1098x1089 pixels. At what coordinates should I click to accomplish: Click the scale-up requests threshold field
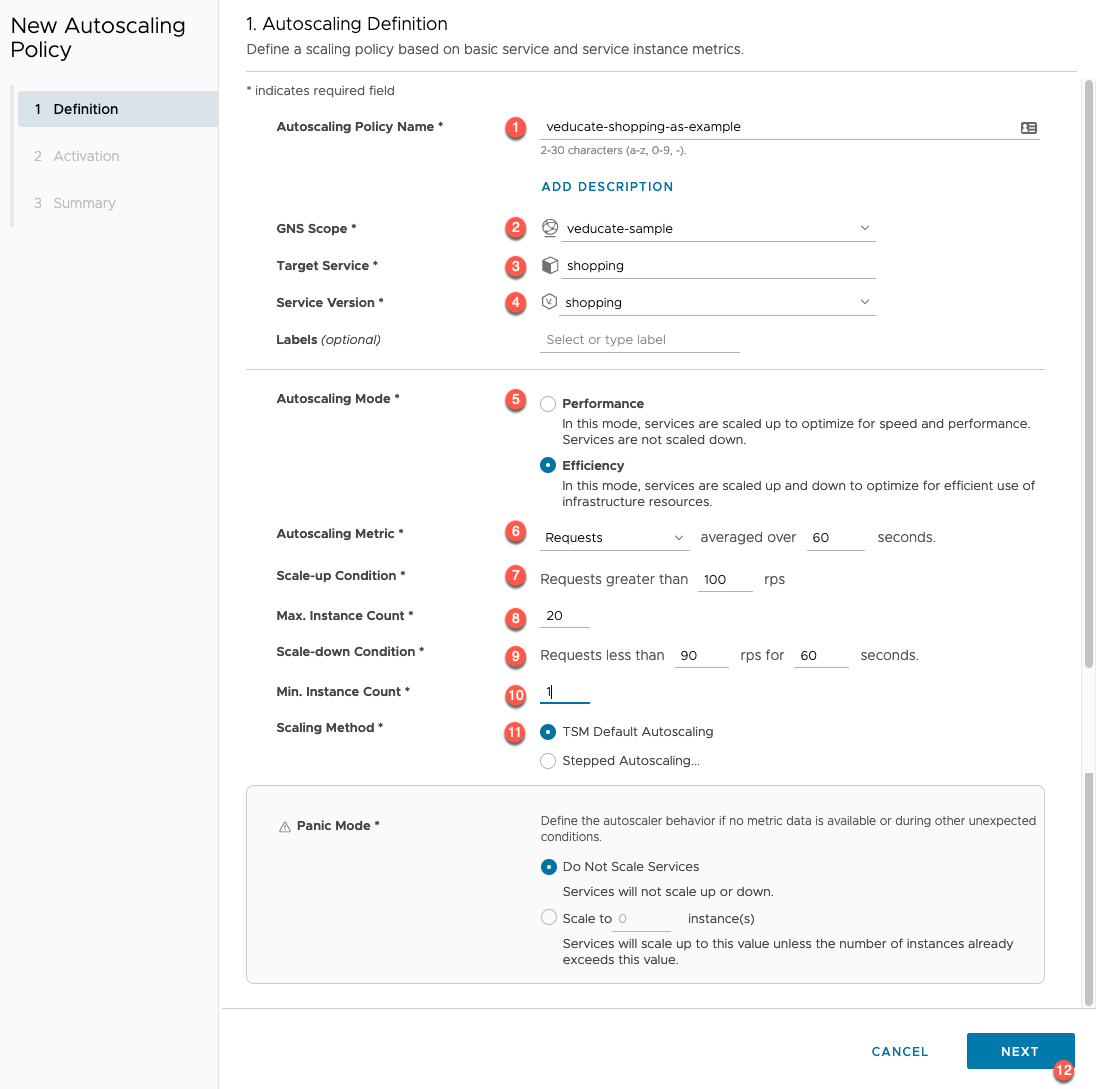[x=725, y=580]
